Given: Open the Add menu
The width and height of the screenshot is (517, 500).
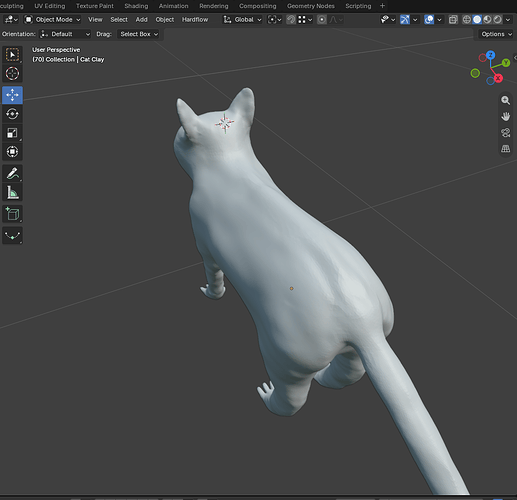Looking at the screenshot, I should [141, 20].
